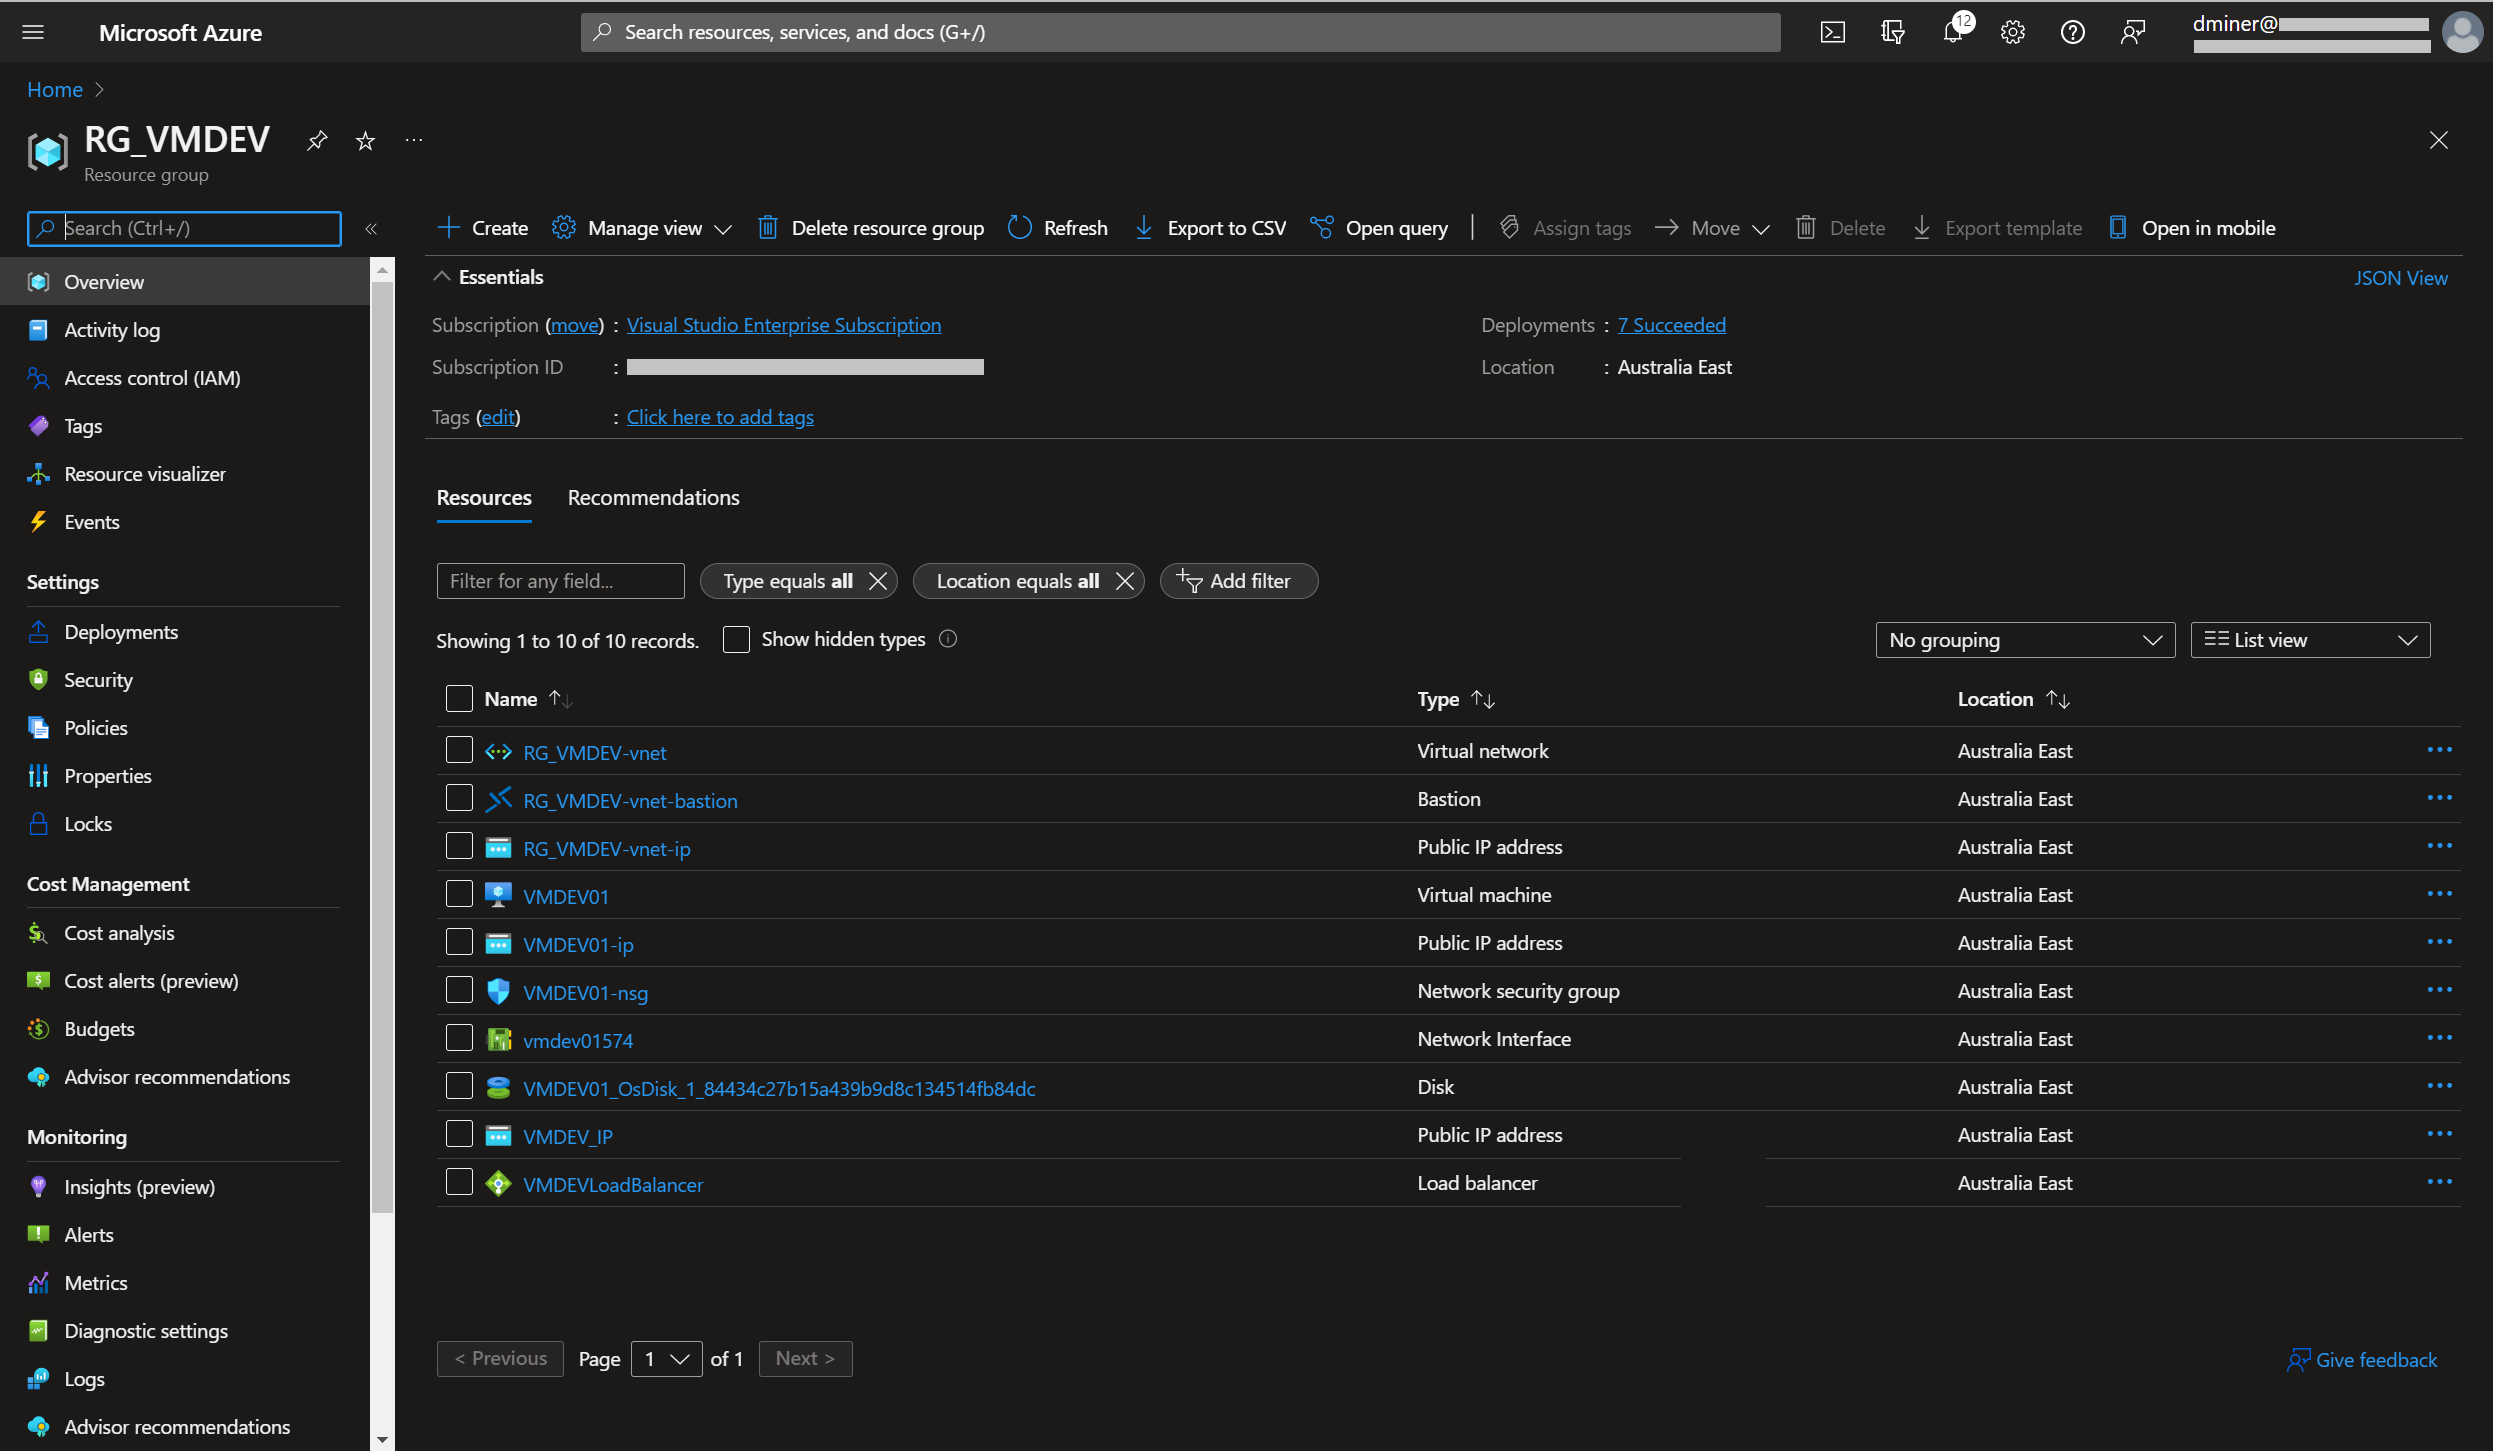Expand the List view dropdown
This screenshot has height=1451, width=2493.
(x=2309, y=640)
